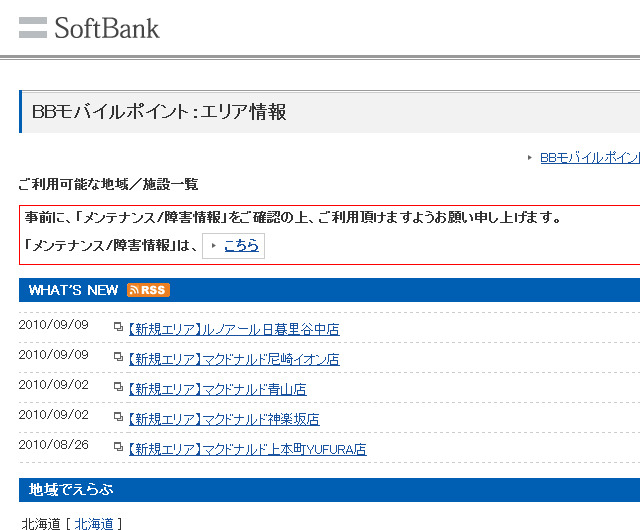Open the こちら maintenance info link
Viewport: 640px width, 530px height.
pos(241,245)
